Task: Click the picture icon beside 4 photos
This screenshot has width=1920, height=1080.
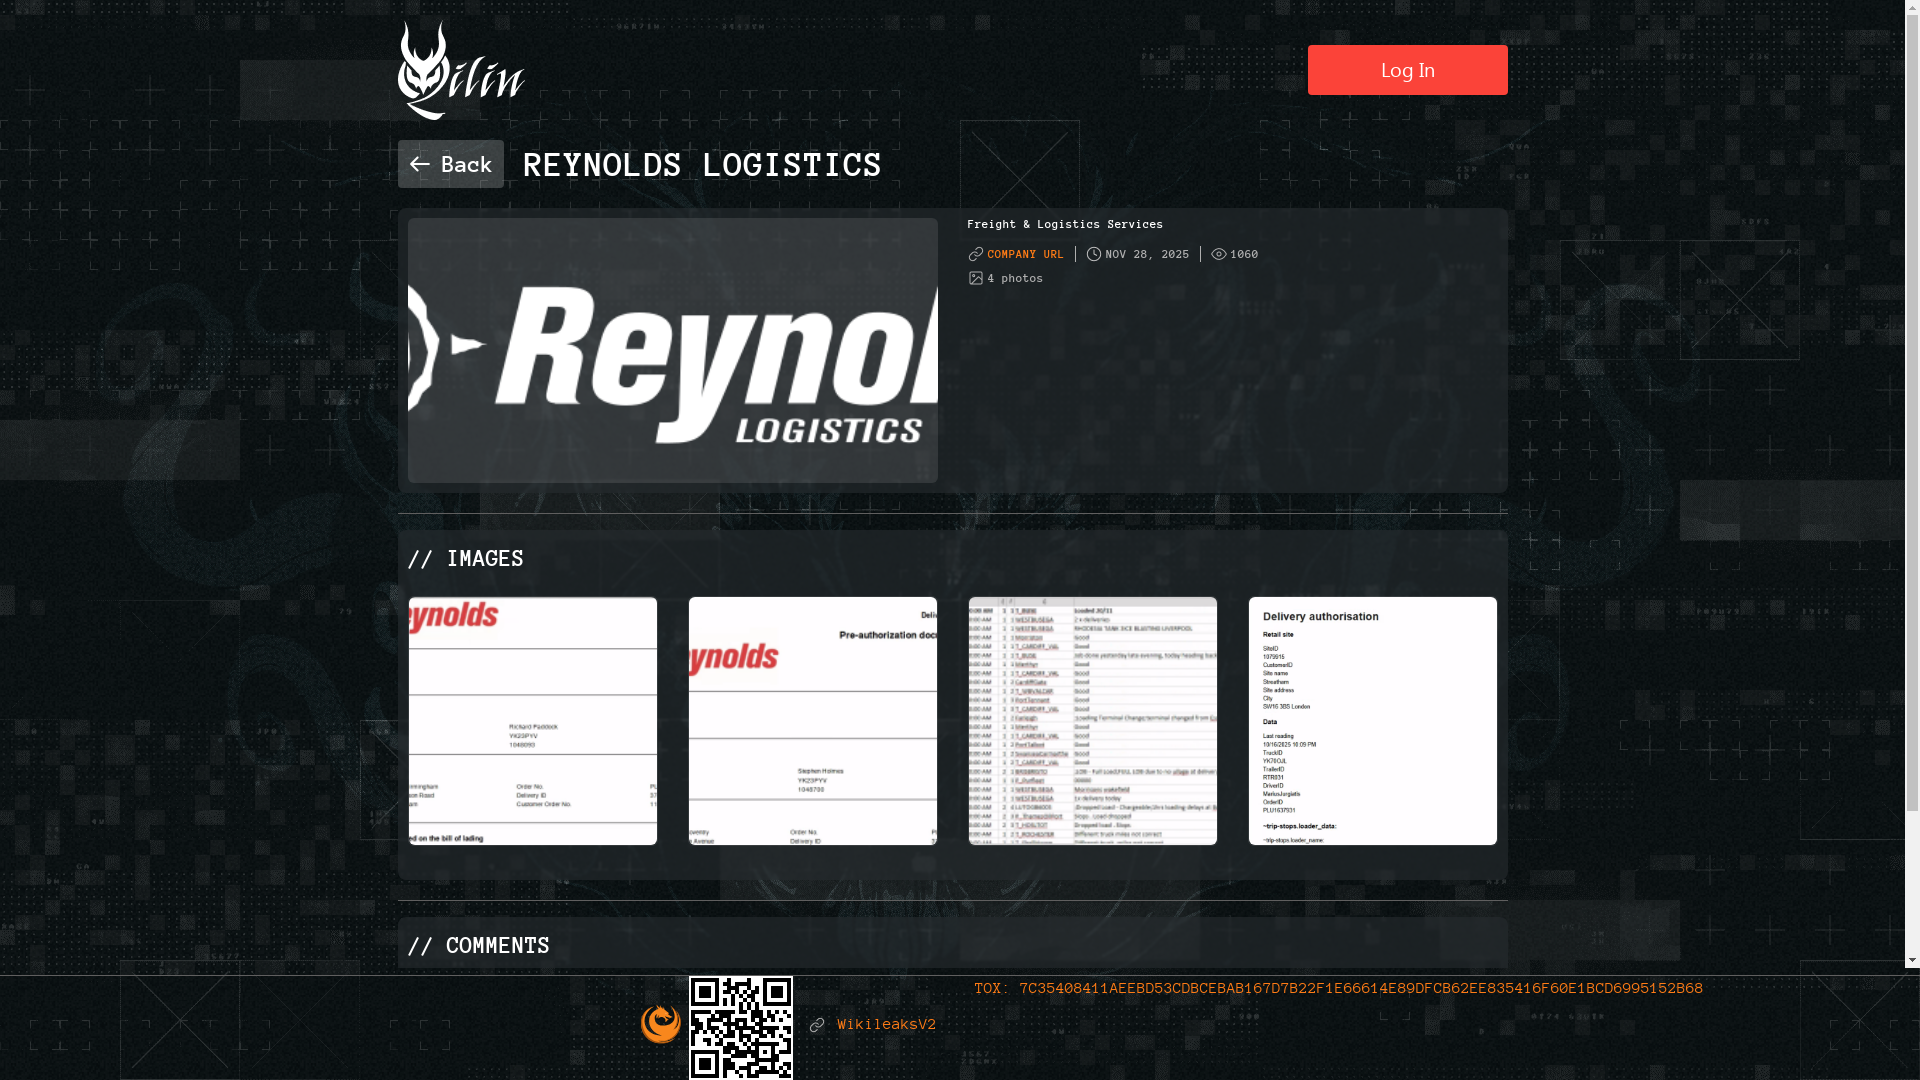Action: (x=976, y=278)
